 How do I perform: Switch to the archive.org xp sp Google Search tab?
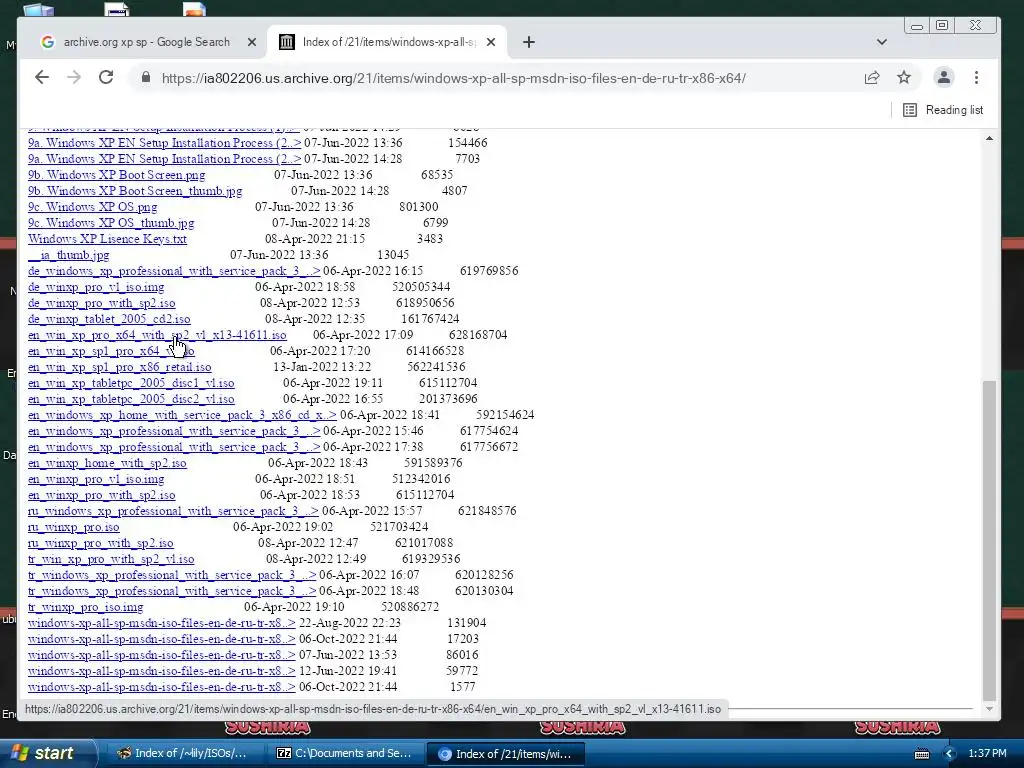[147, 42]
